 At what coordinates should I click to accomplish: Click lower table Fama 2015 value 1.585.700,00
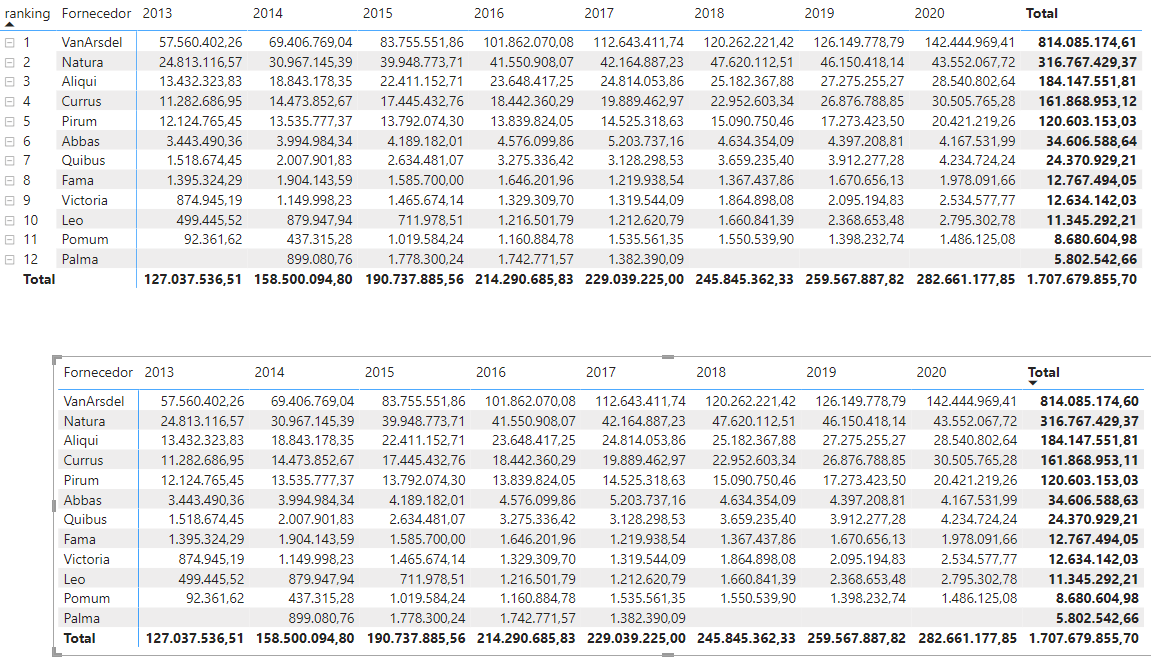click(427, 539)
